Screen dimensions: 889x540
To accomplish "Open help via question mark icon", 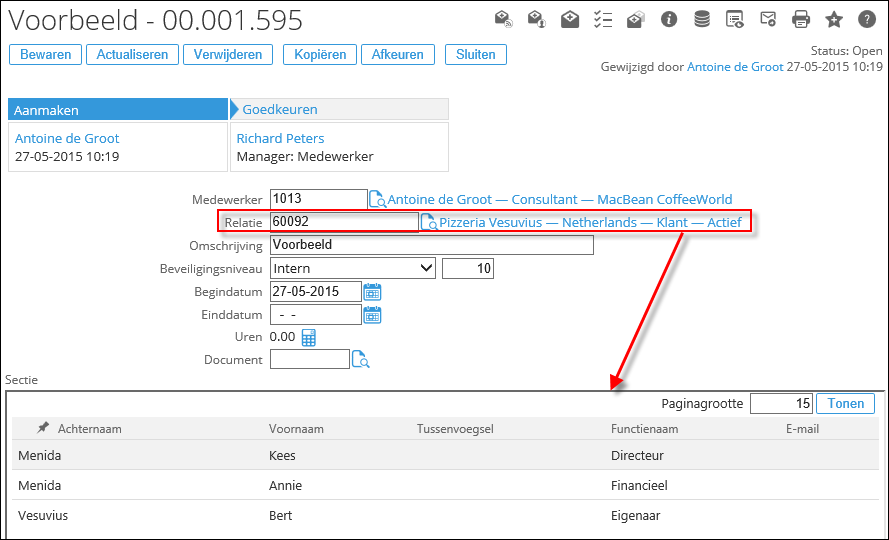I will click(x=866, y=19).
